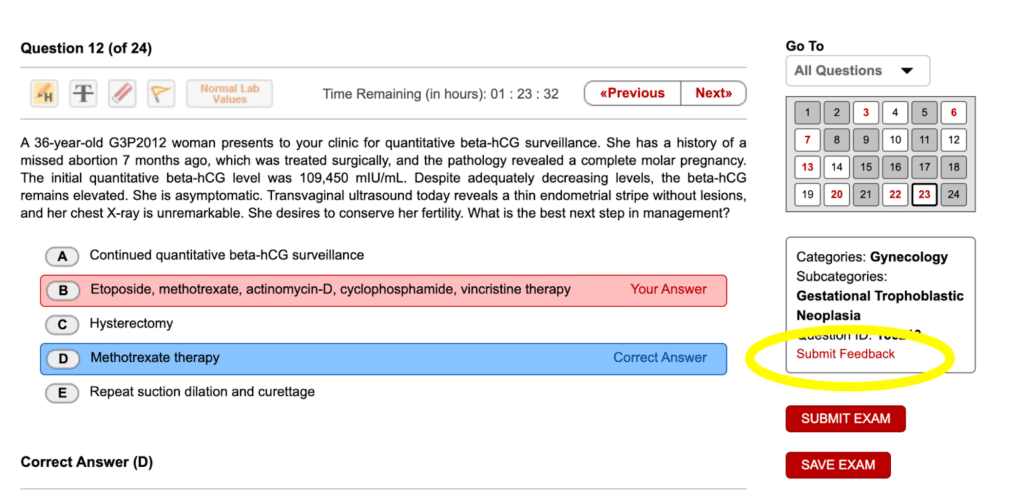
Task: Go to next question
Action: 713,93
